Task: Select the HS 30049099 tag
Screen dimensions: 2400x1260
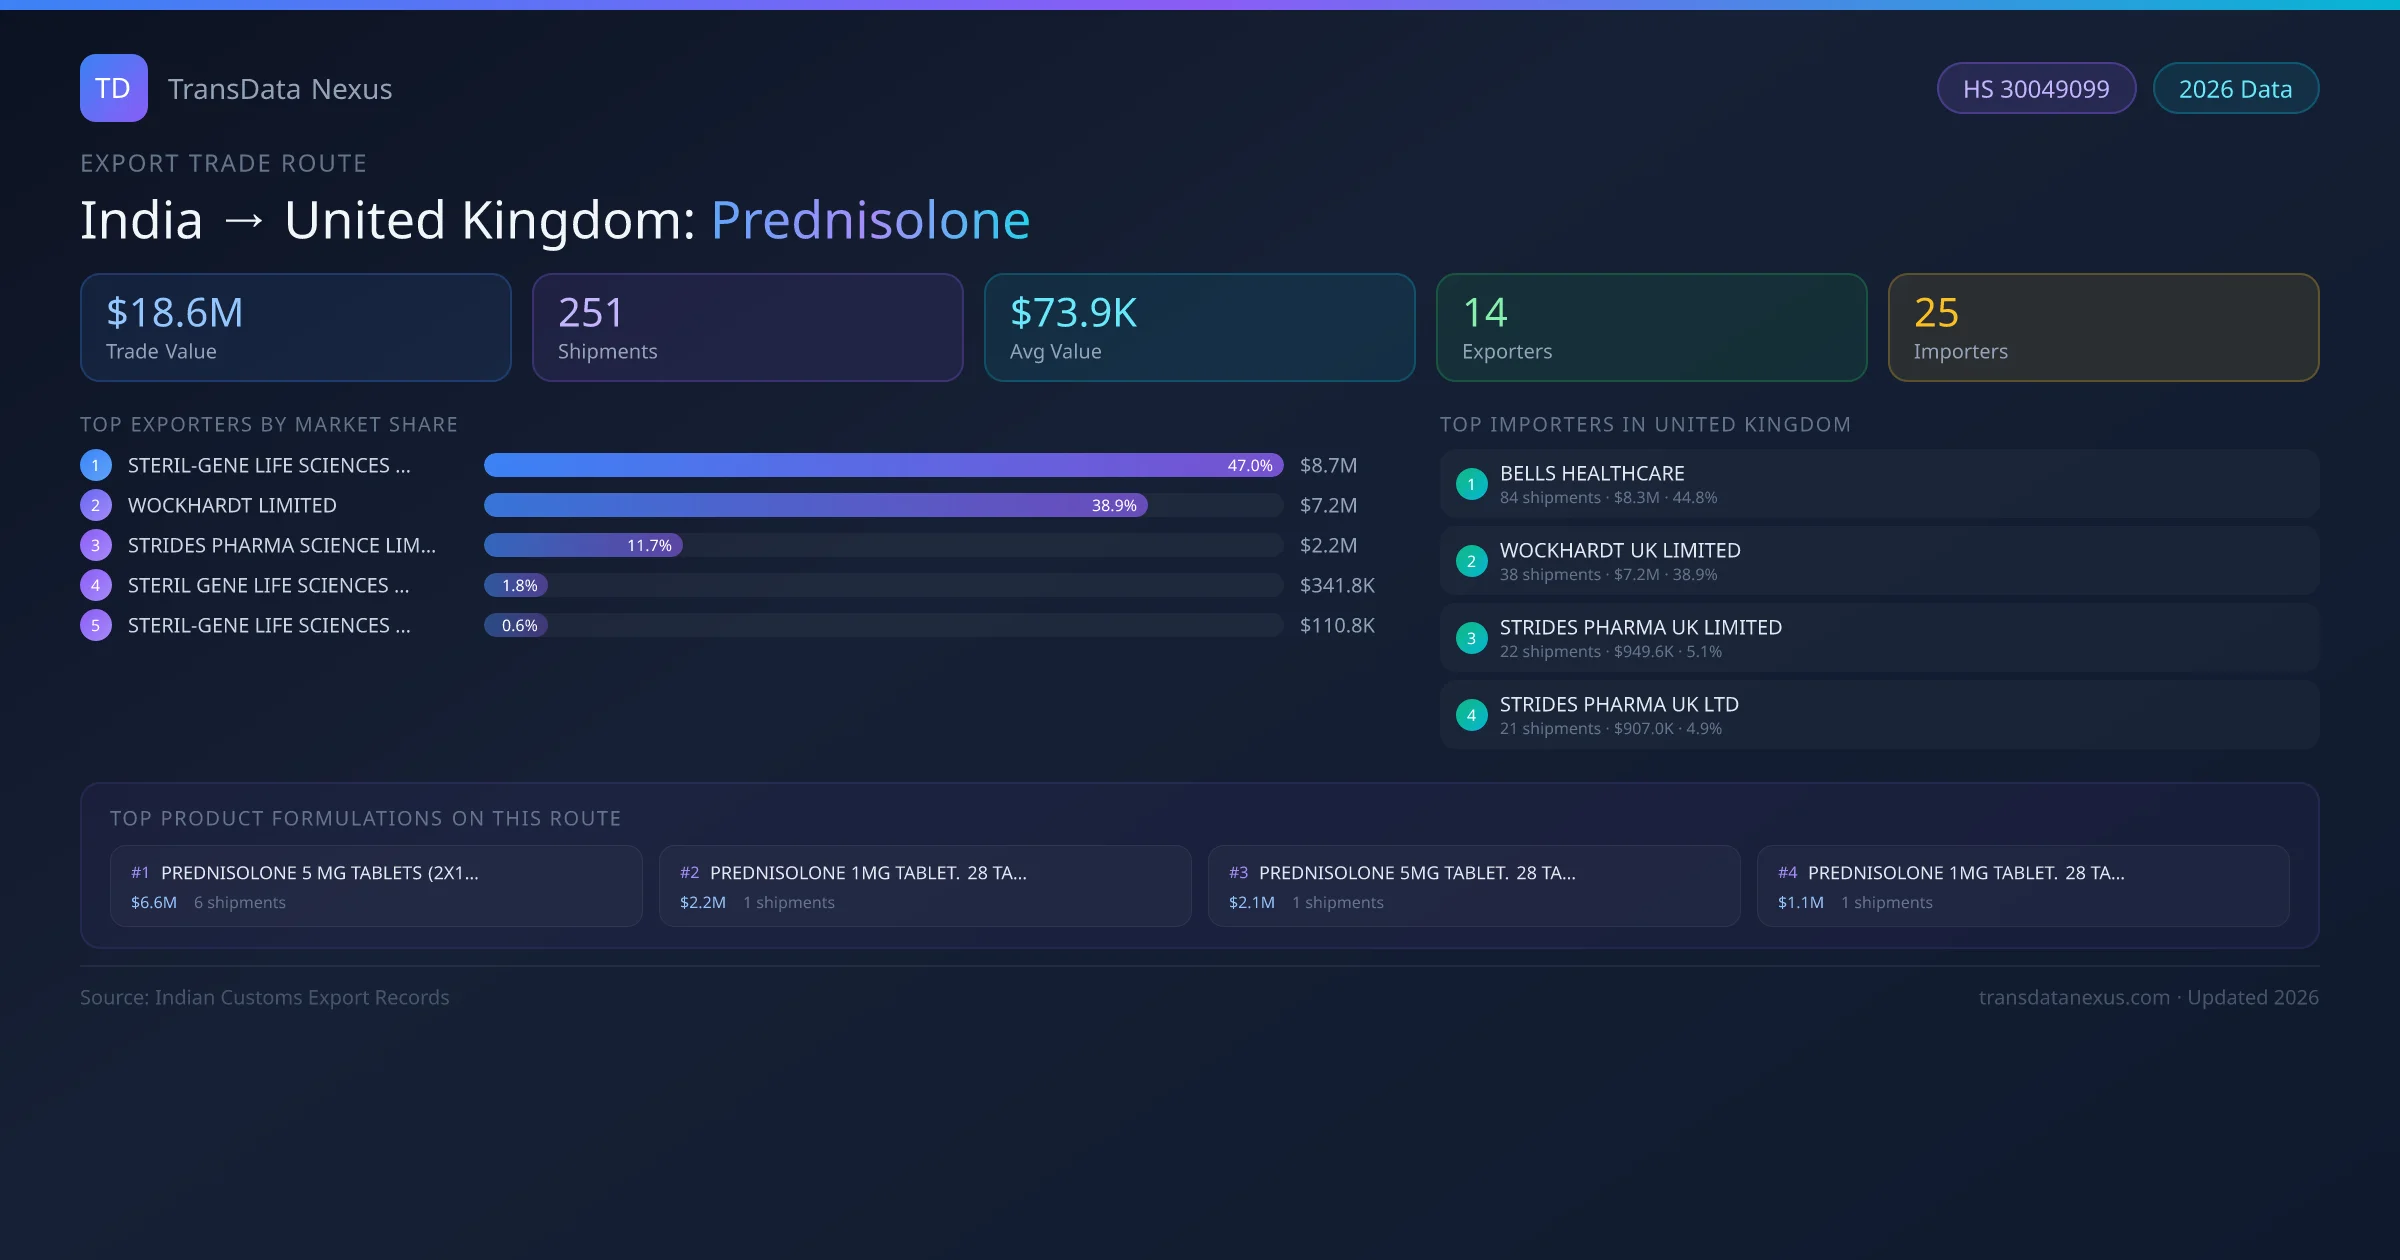Action: pos(2036,89)
